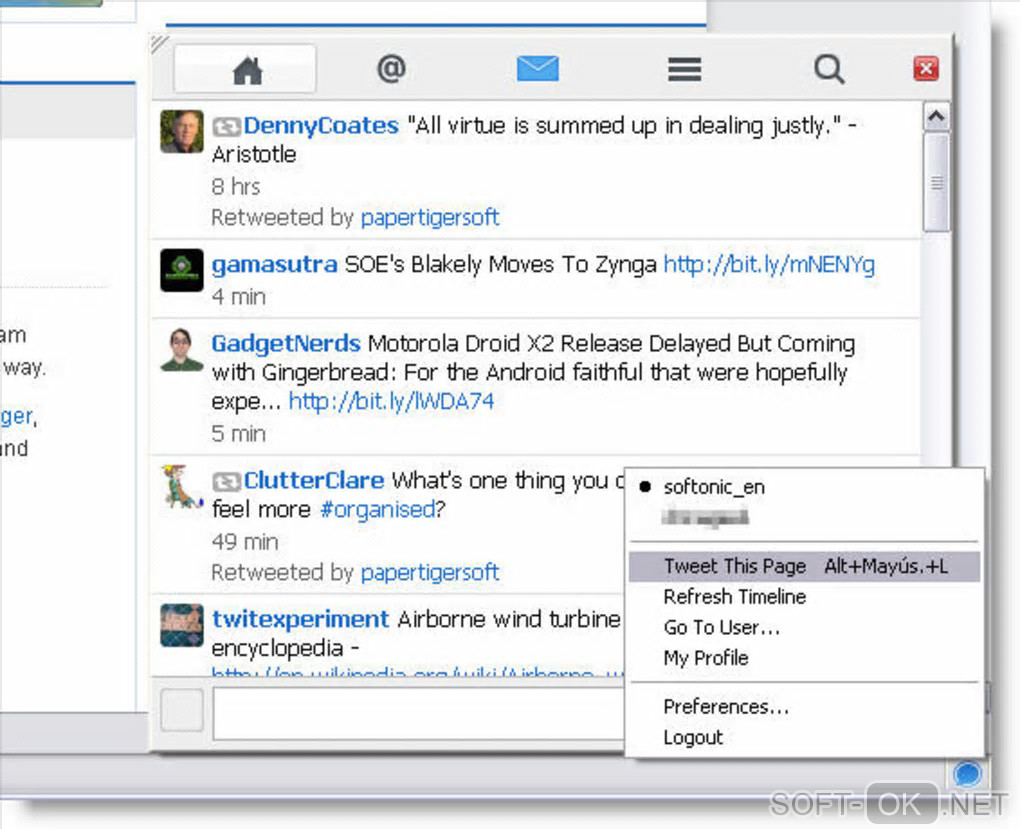The width and height of the screenshot is (1020, 829).
Task: Open direct messages envelope icon
Action: [x=537, y=68]
